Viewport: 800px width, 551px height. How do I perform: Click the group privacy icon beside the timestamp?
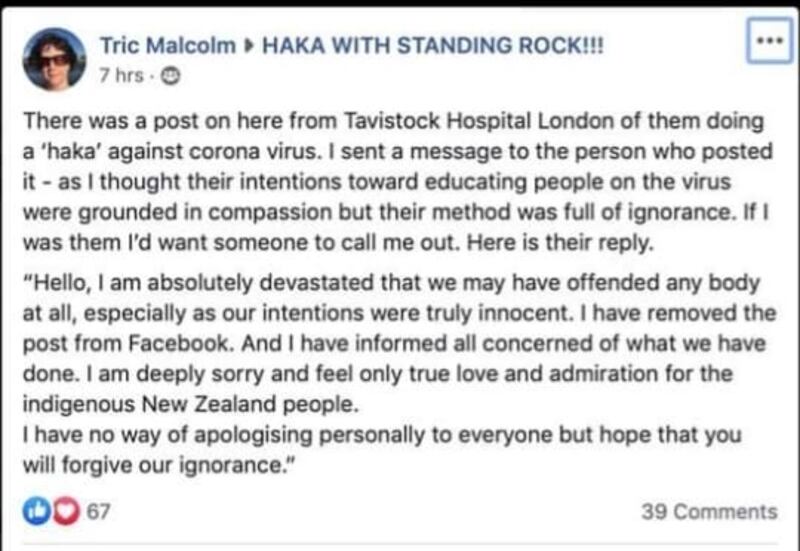[x=171, y=77]
